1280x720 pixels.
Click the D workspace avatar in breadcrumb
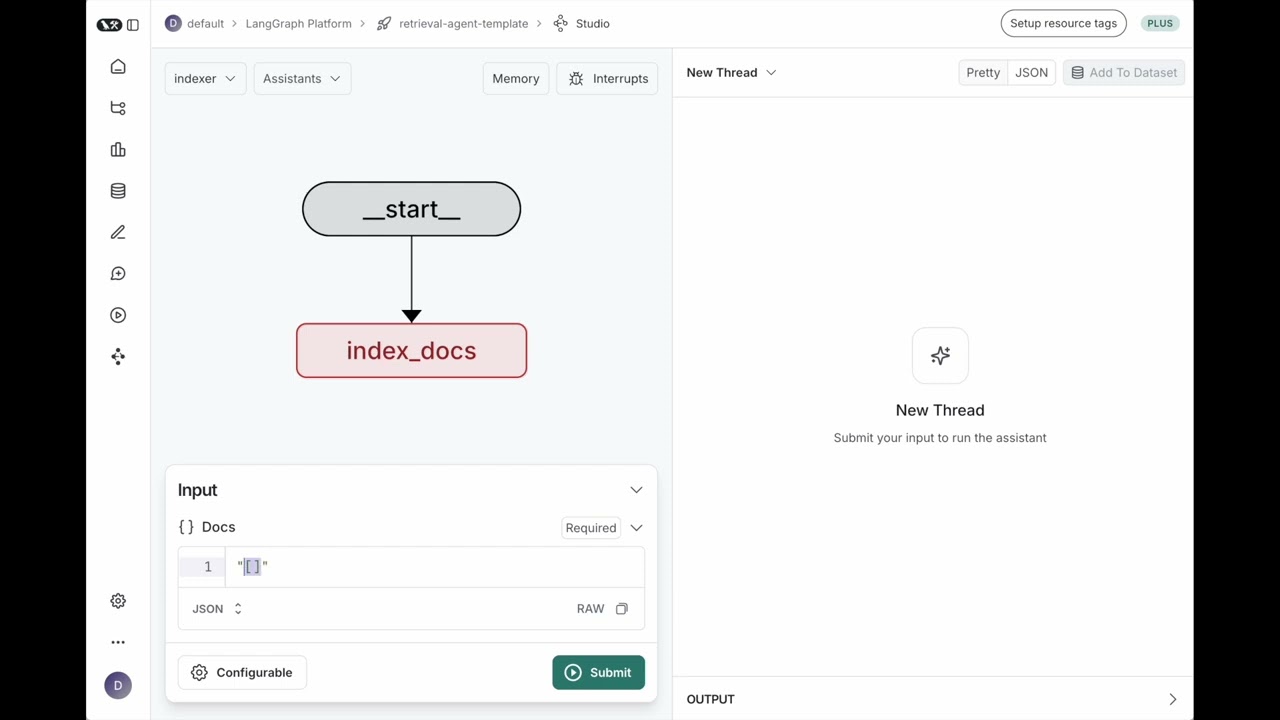tap(173, 23)
